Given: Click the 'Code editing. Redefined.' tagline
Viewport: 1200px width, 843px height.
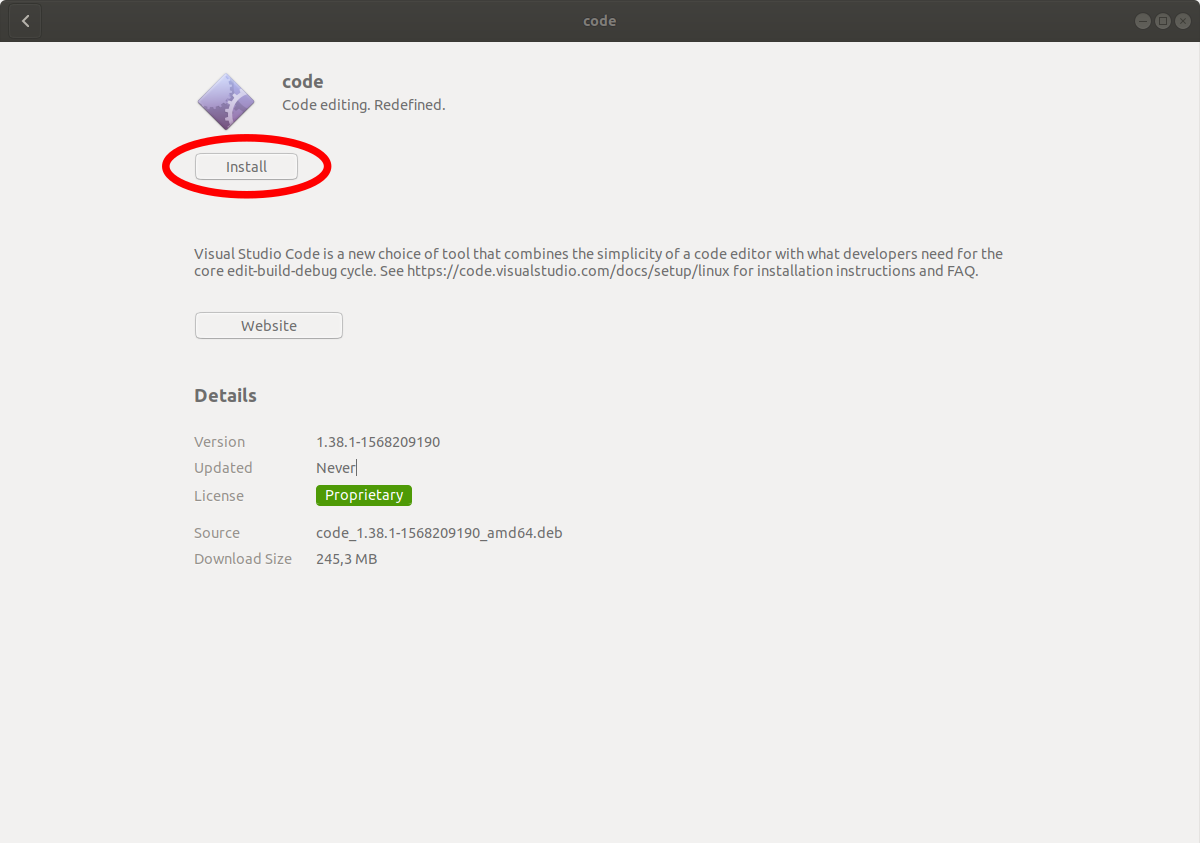Looking at the screenshot, I should point(363,105).
